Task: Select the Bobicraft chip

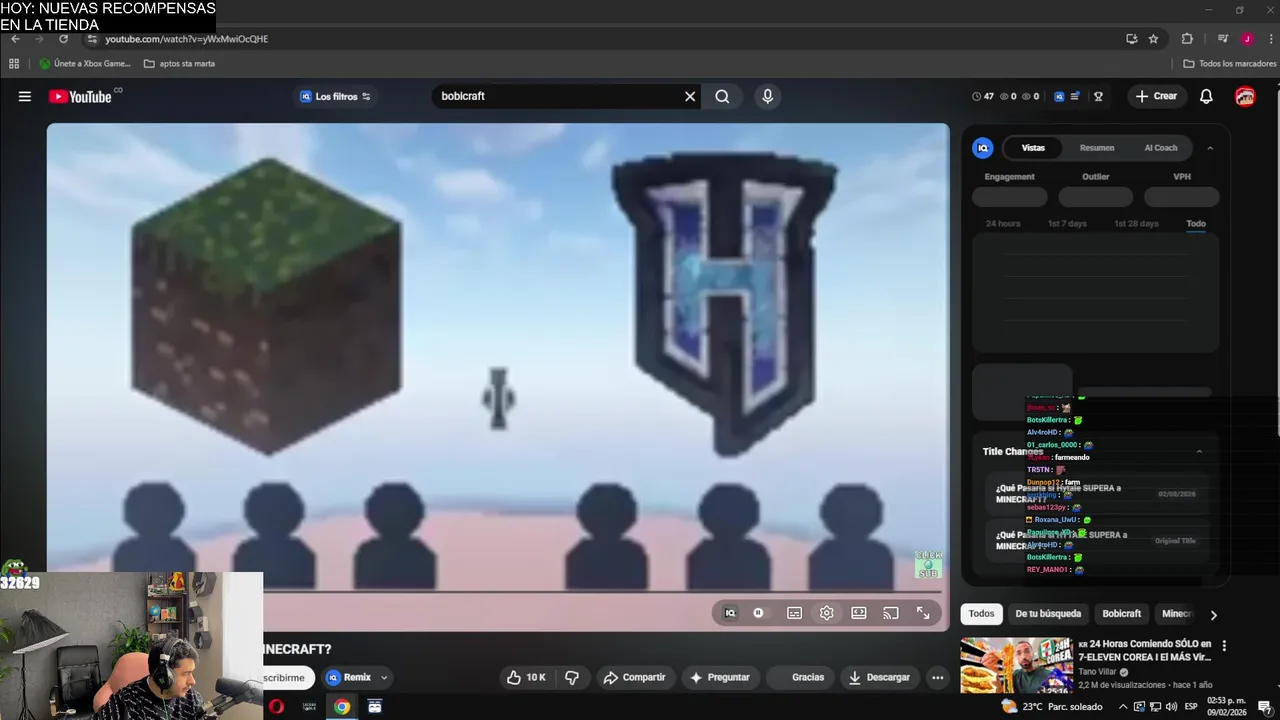Action: tap(1121, 614)
